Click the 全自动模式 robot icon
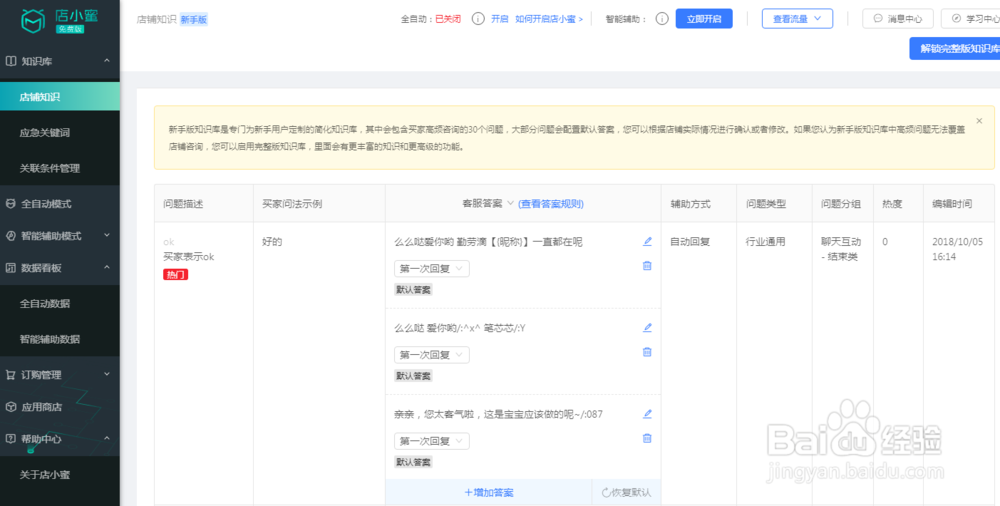Image resolution: width=1000 pixels, height=506 pixels. (10, 204)
